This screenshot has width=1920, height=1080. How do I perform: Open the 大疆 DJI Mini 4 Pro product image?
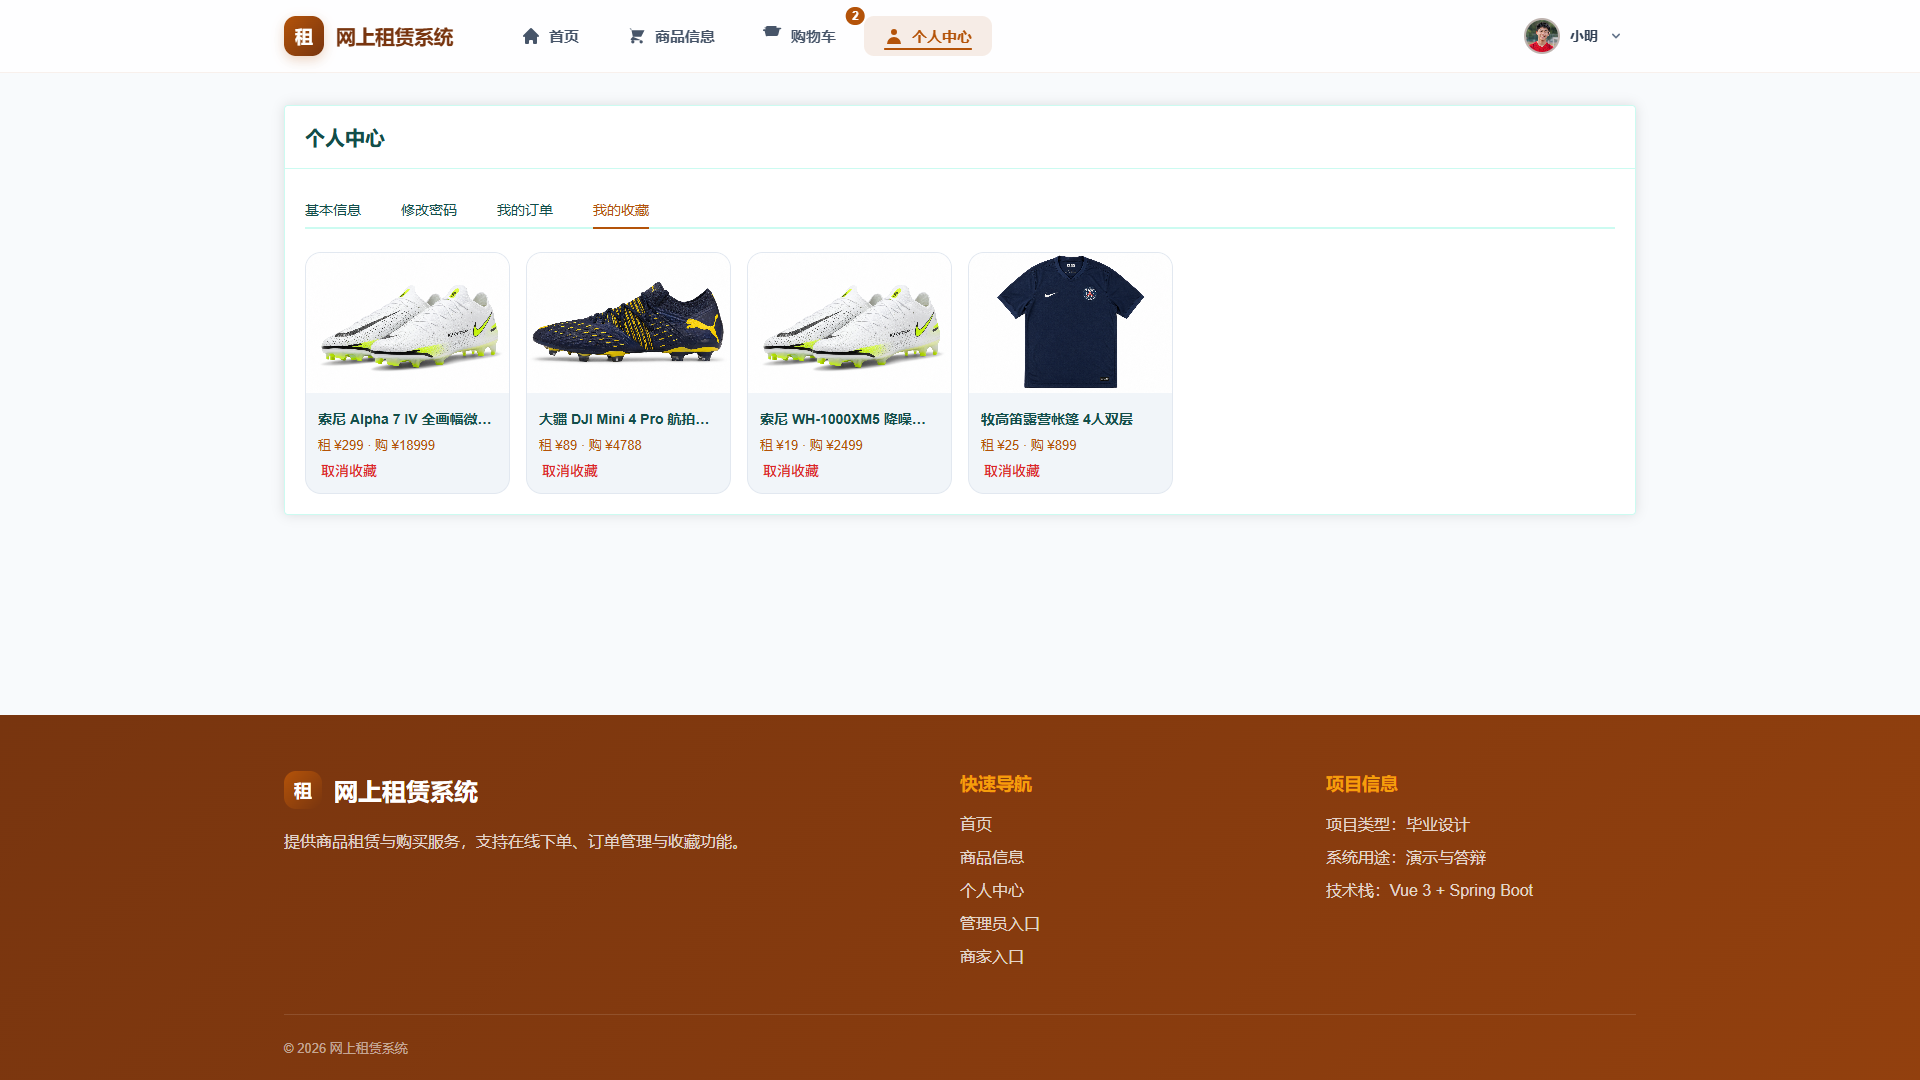(x=629, y=323)
